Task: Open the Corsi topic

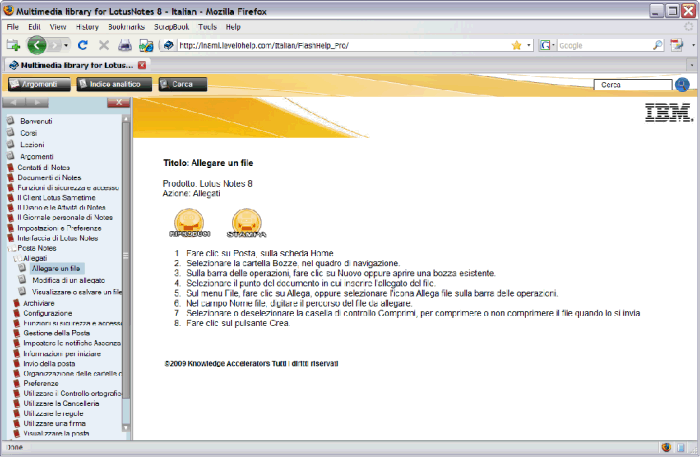Action: (29, 133)
